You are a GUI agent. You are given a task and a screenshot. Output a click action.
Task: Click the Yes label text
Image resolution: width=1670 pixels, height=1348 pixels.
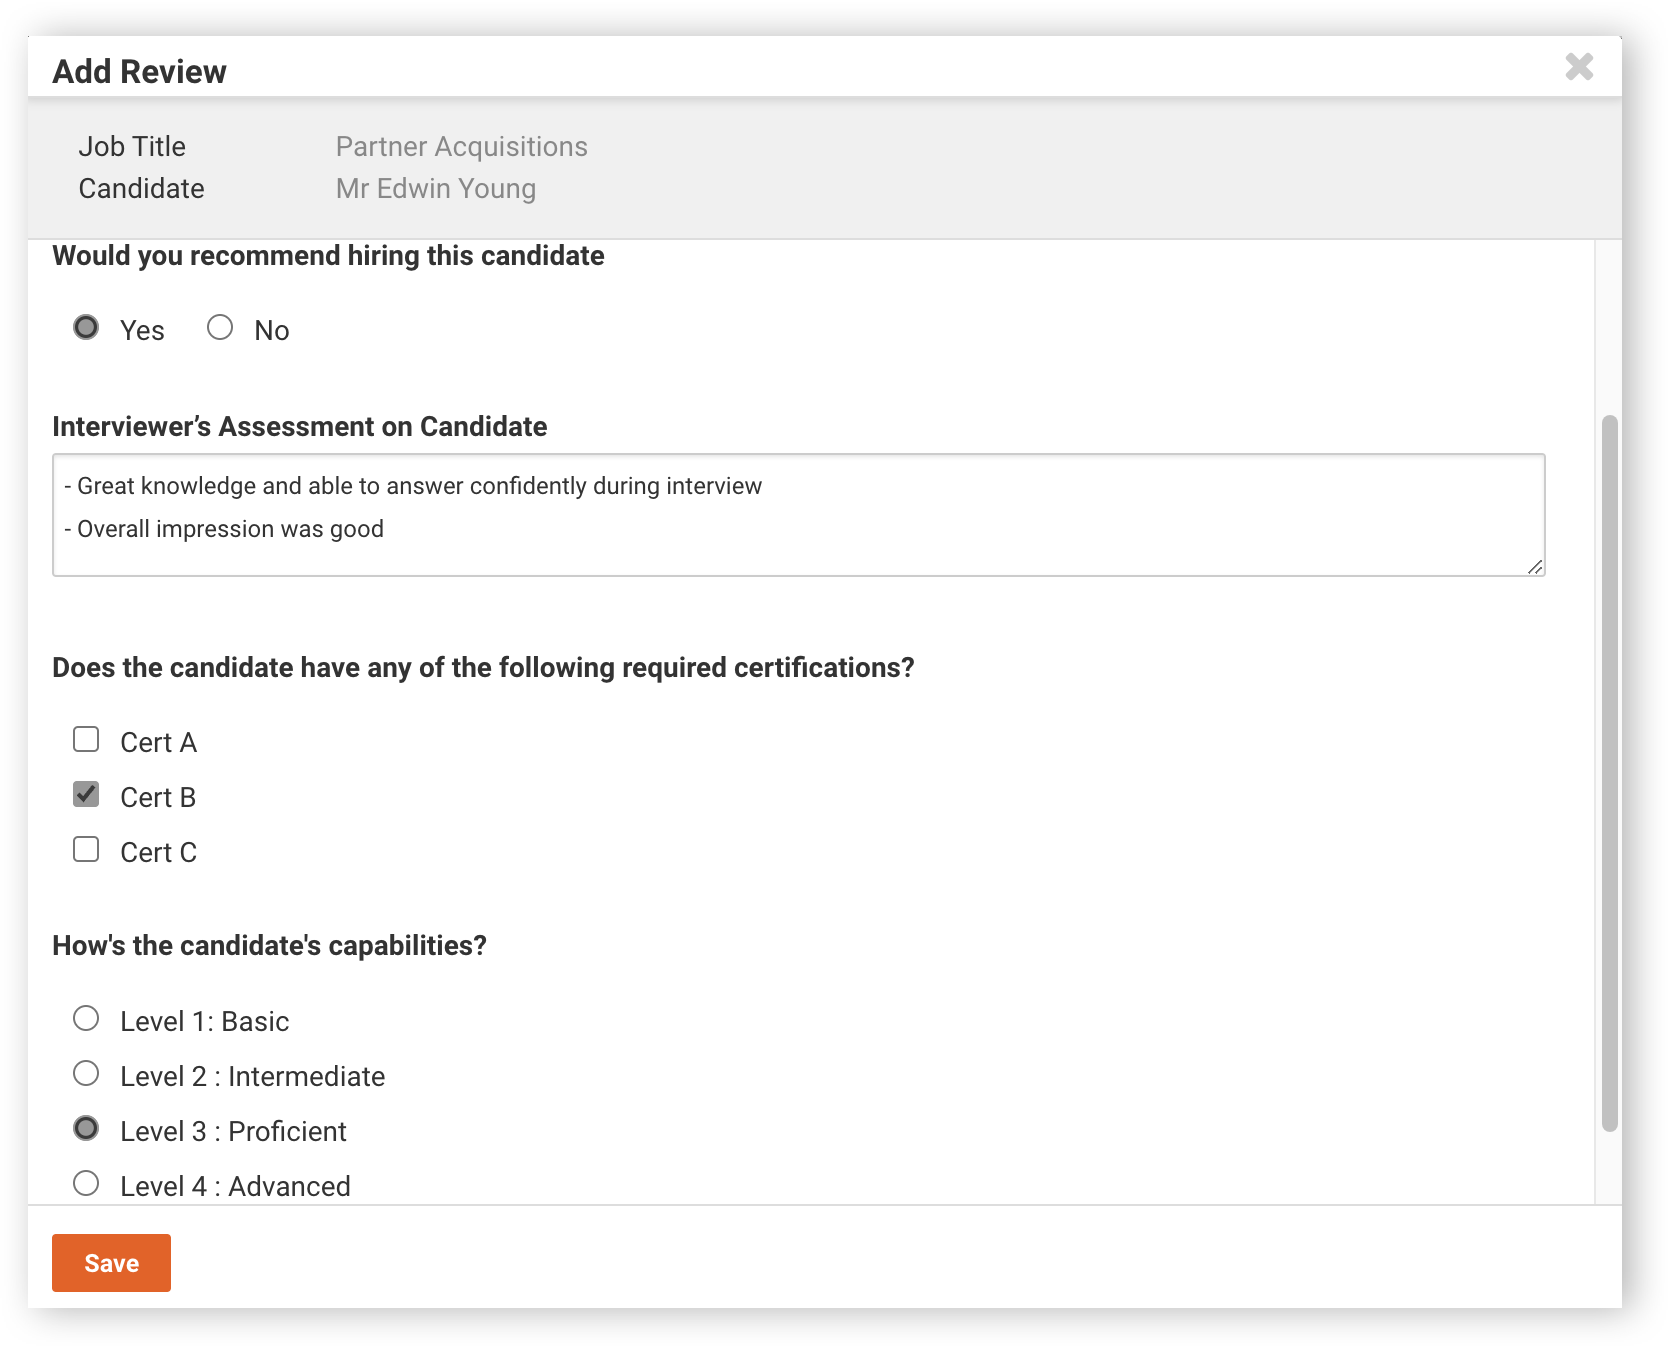pyautogui.click(x=142, y=330)
